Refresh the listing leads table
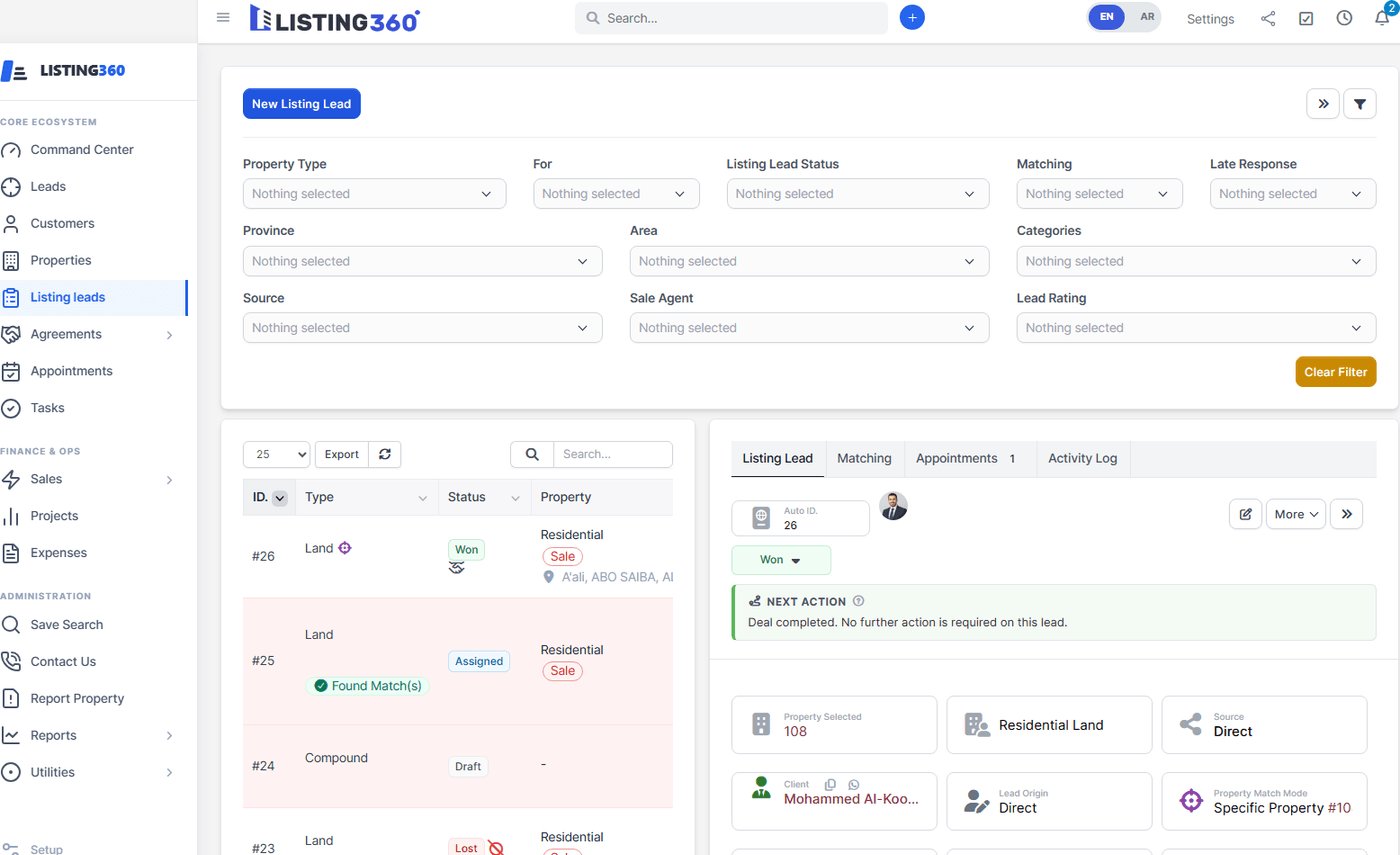Screen dimensions: 1400x855 [384, 454]
